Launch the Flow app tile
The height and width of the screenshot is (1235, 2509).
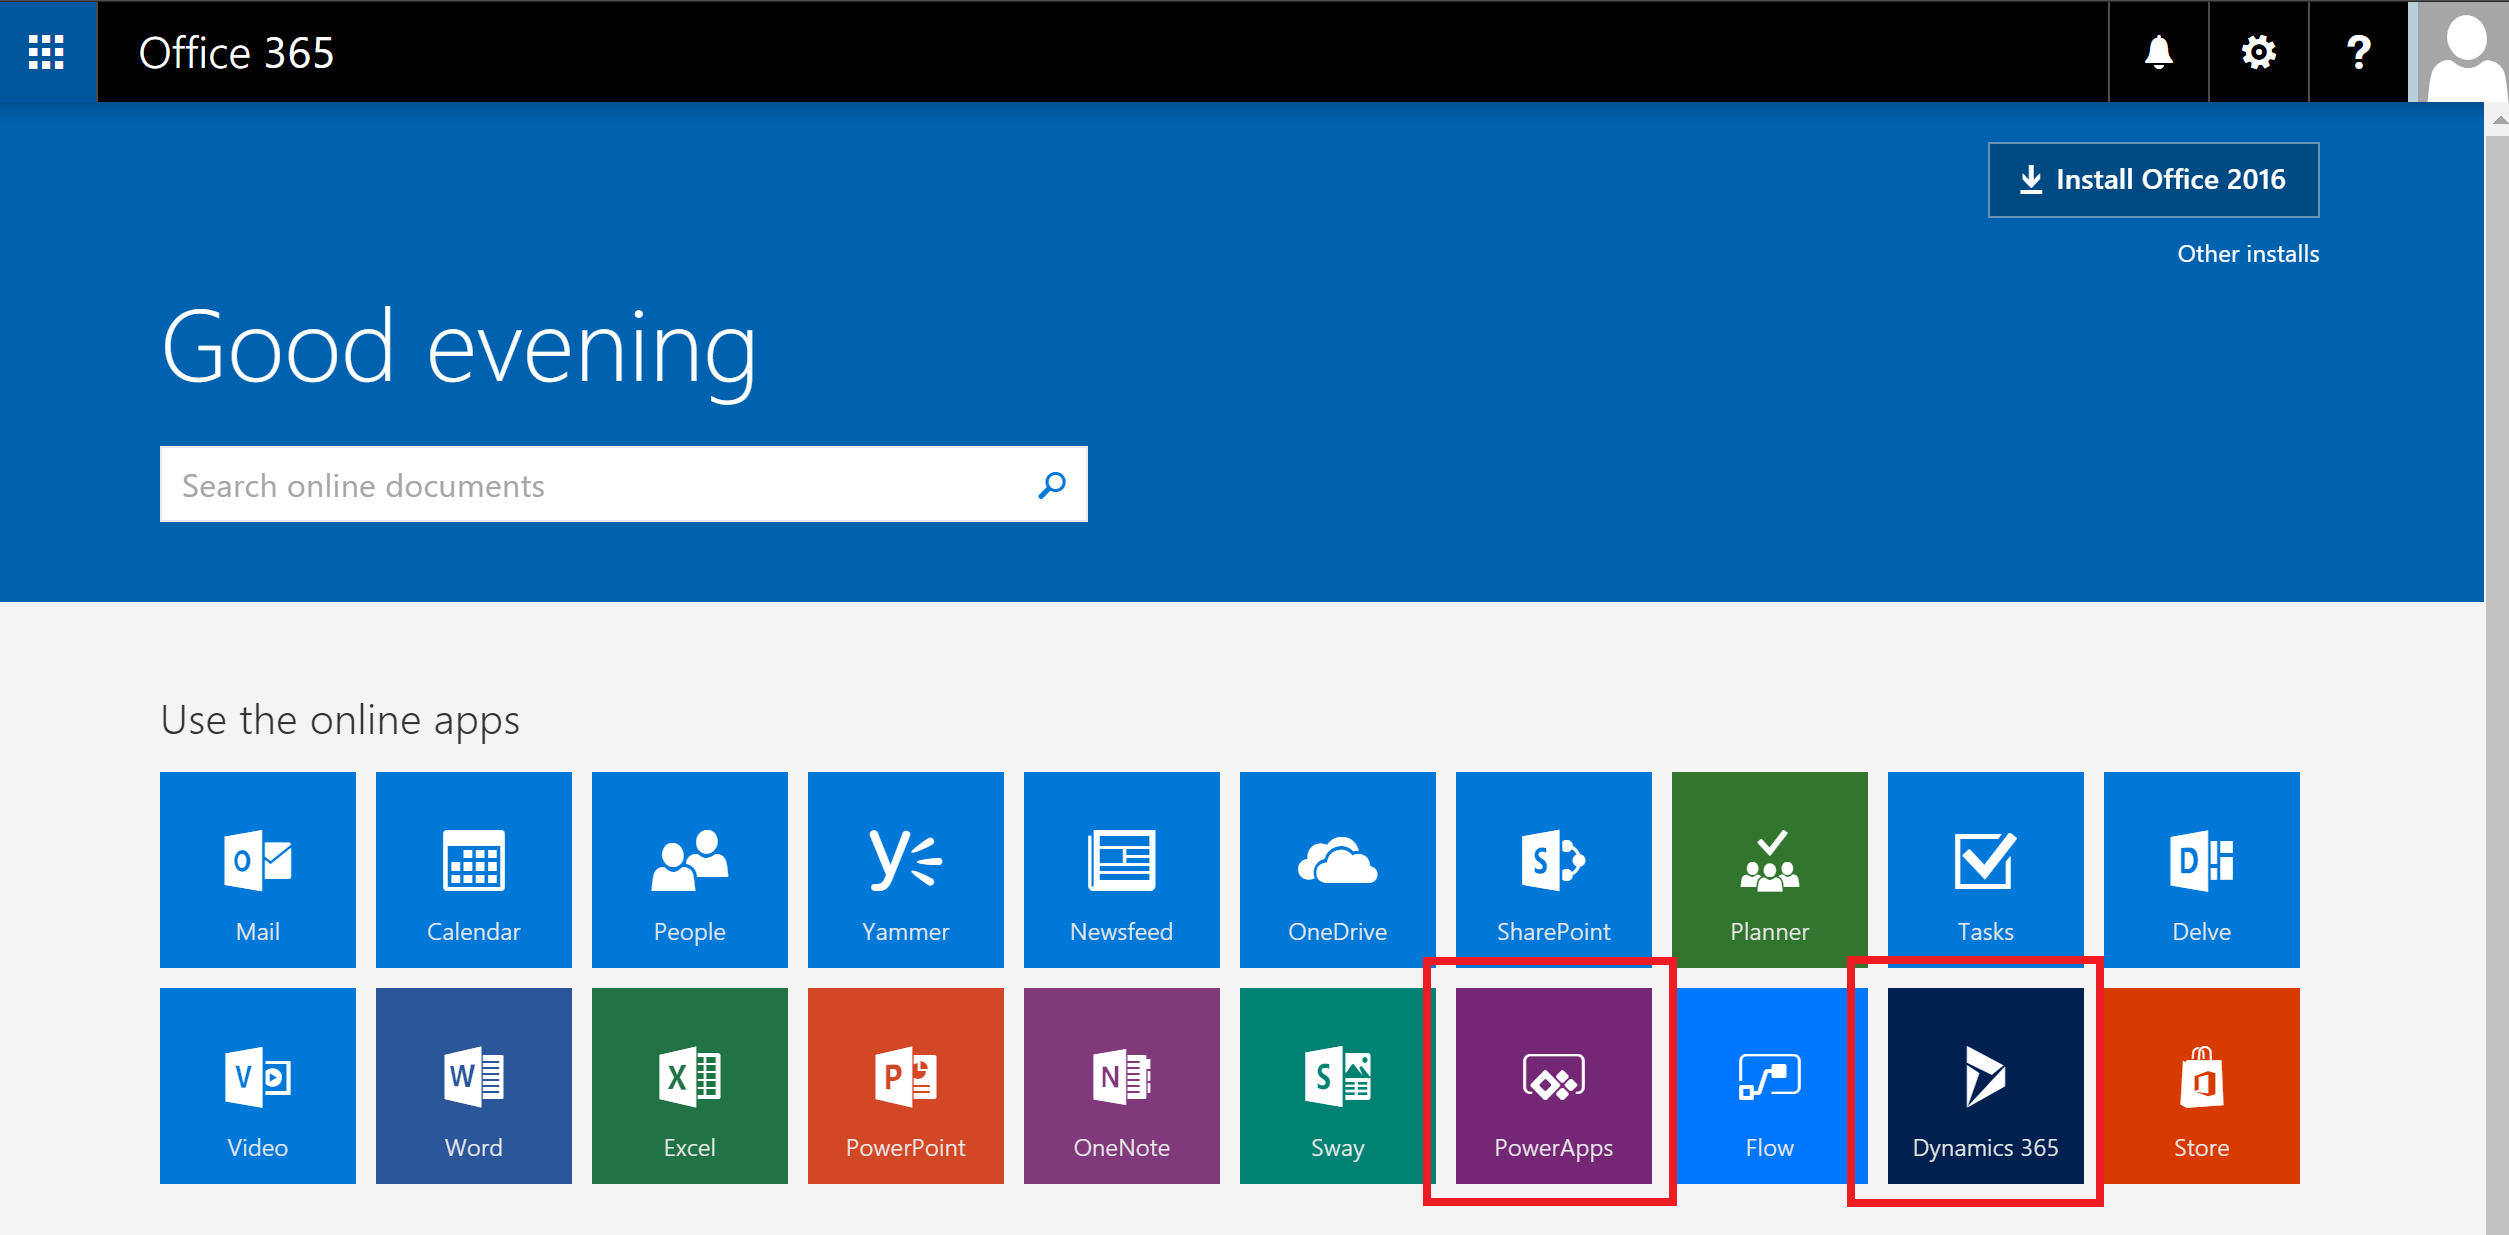[1769, 1085]
